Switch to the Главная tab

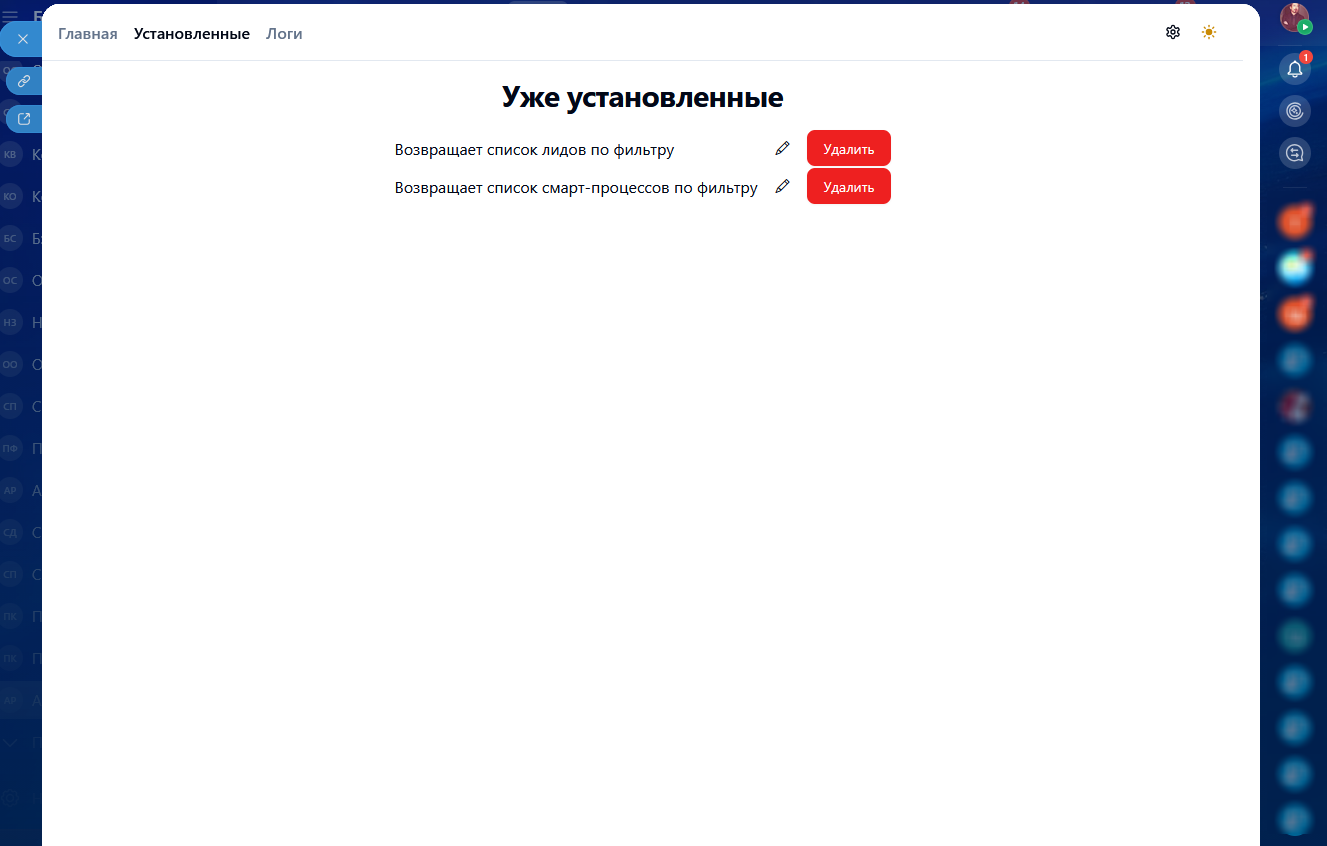(88, 34)
